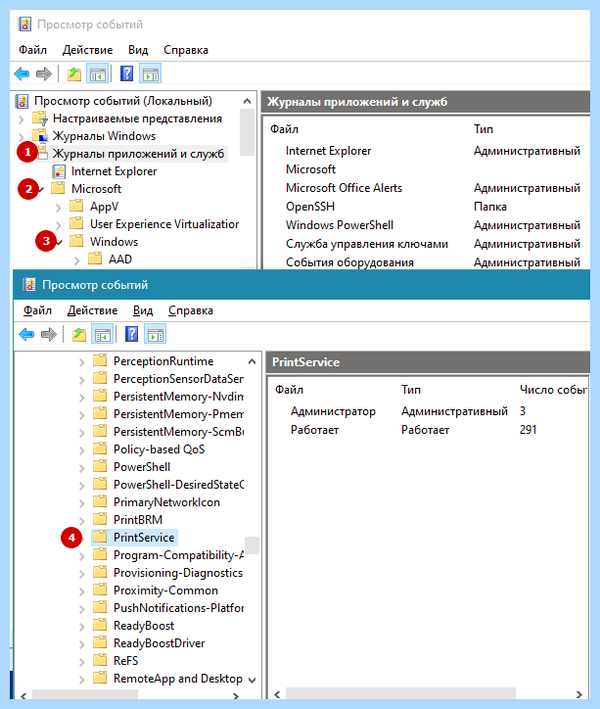Sort by Число событий column header
This screenshot has width=600, height=709.
point(553,389)
